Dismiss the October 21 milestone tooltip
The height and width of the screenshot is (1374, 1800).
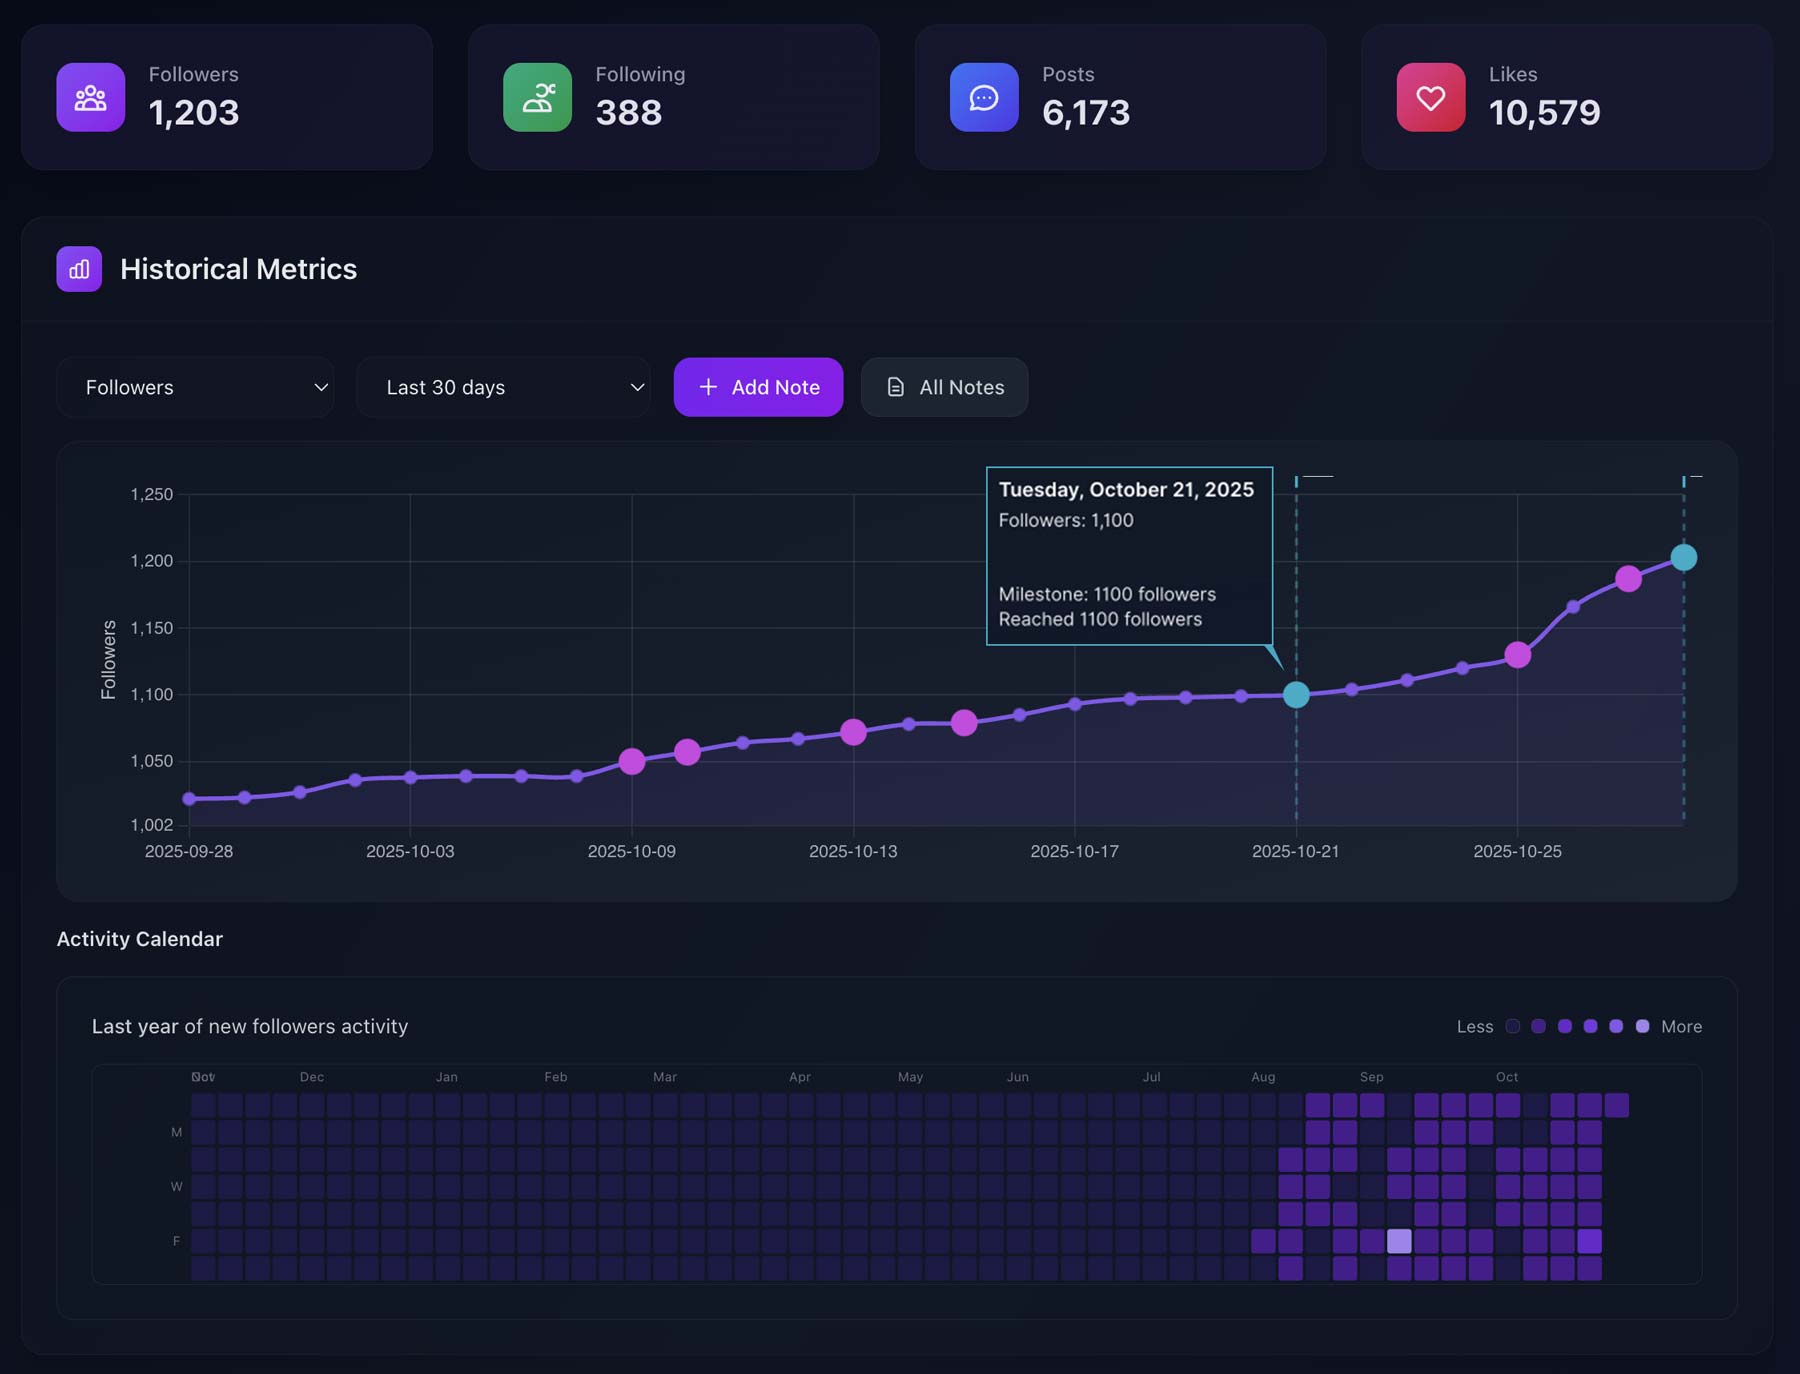tap(1130, 555)
